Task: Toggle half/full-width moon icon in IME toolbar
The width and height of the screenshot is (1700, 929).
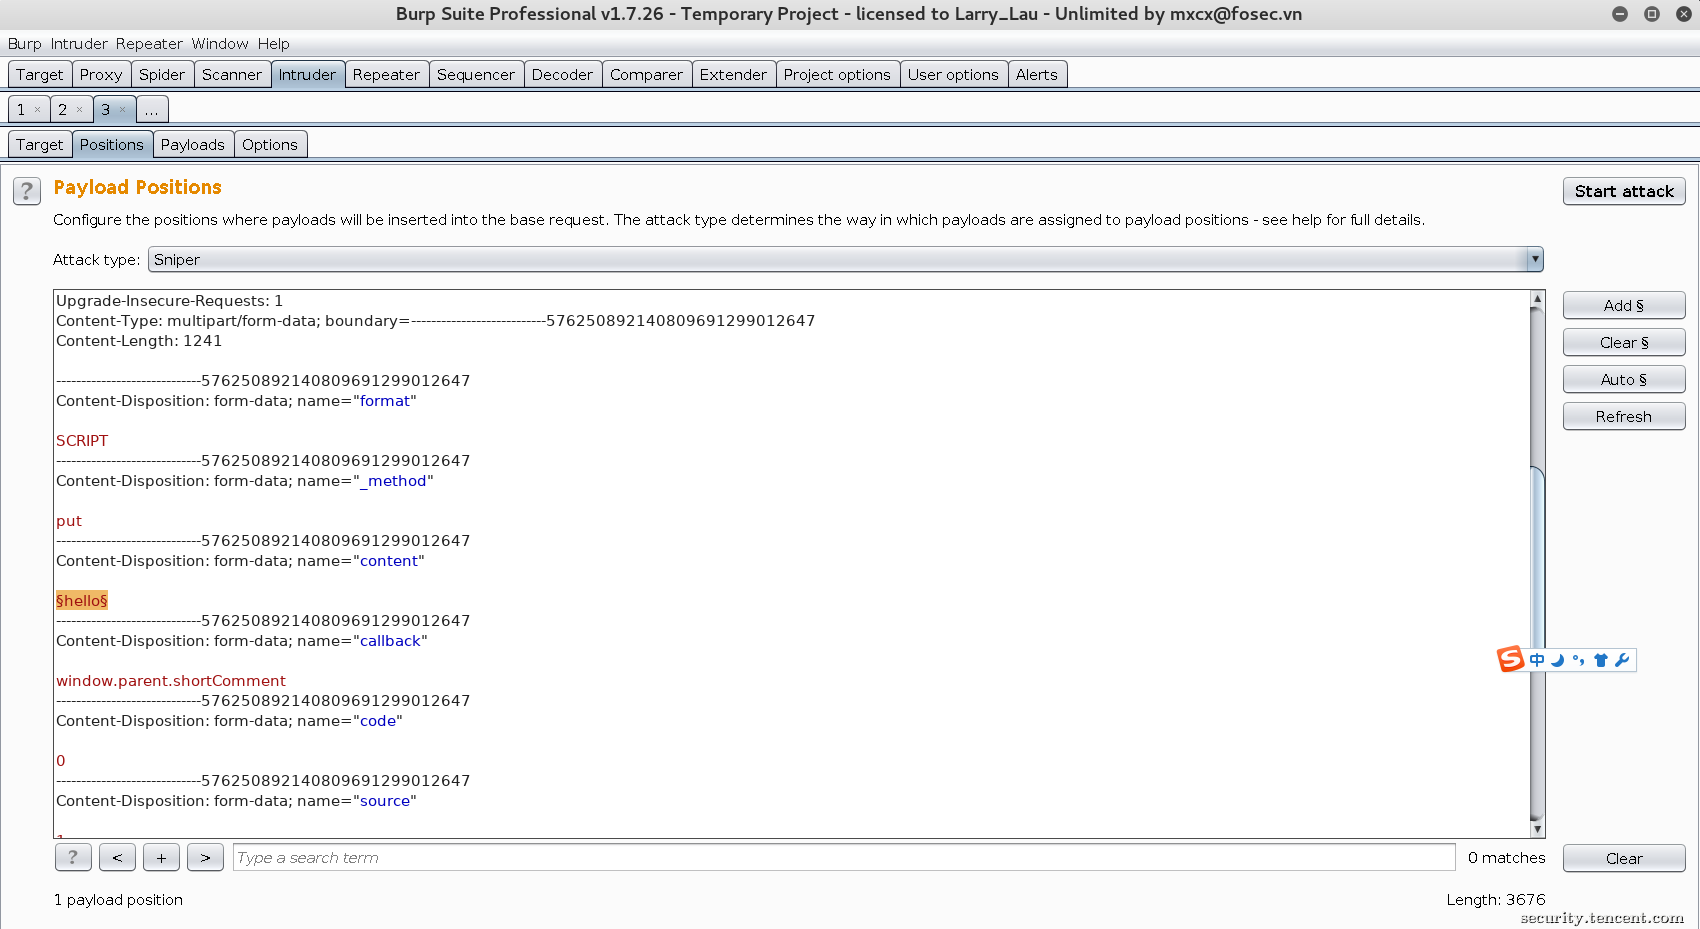Action: pyautogui.click(x=1557, y=660)
